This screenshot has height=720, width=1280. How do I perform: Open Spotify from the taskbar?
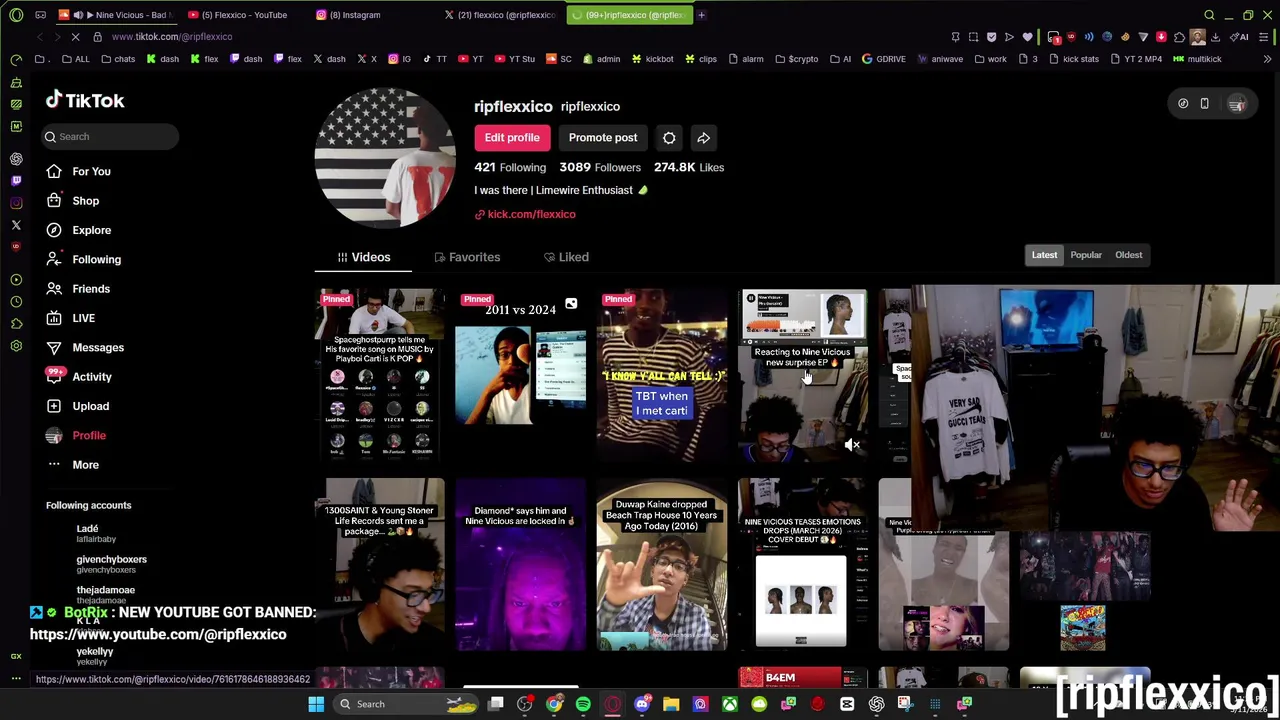pyautogui.click(x=583, y=704)
